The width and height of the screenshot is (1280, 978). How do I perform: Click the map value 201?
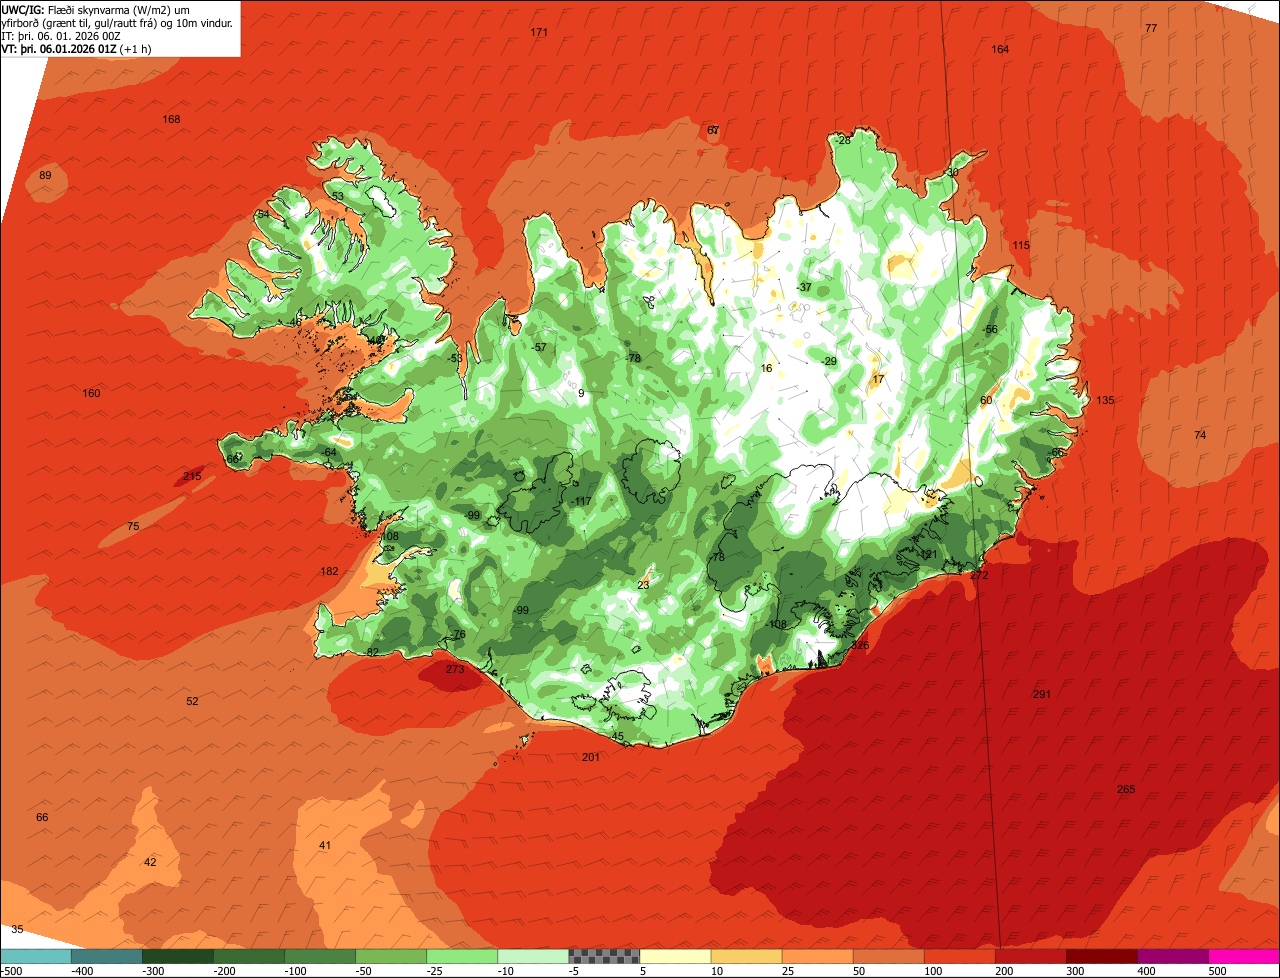coord(591,757)
